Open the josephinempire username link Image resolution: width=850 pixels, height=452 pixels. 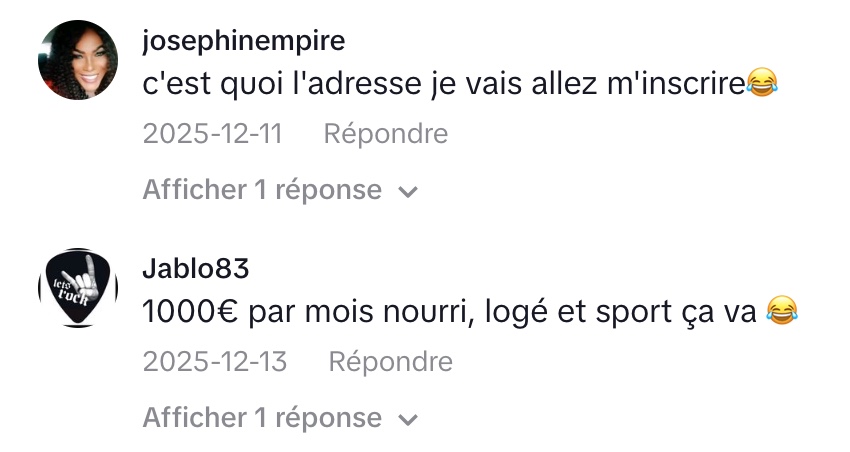244,41
